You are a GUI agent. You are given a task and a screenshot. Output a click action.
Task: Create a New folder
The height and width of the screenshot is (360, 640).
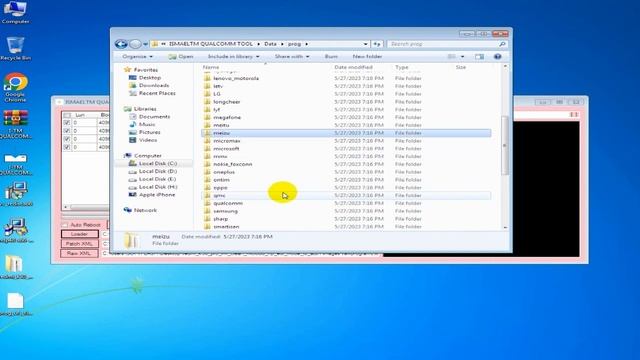click(x=367, y=56)
